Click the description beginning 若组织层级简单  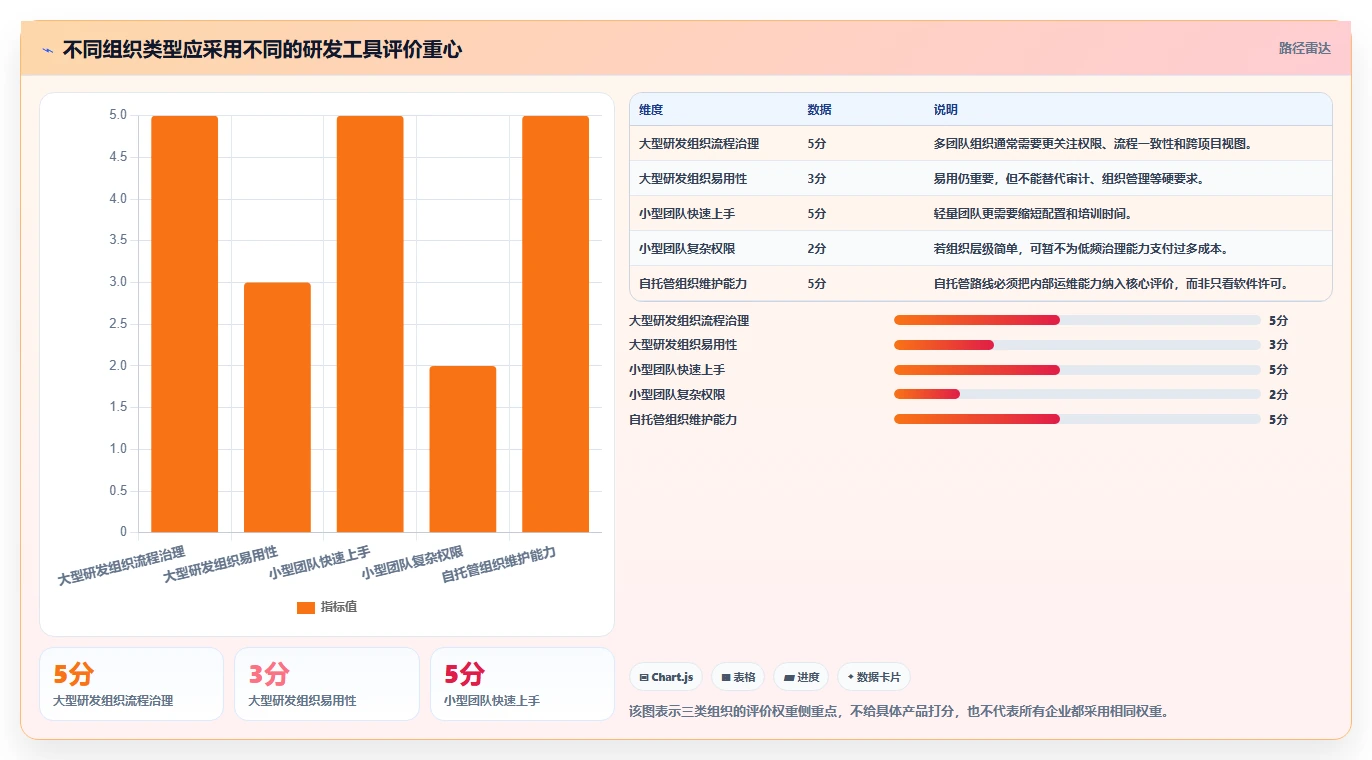point(1081,249)
